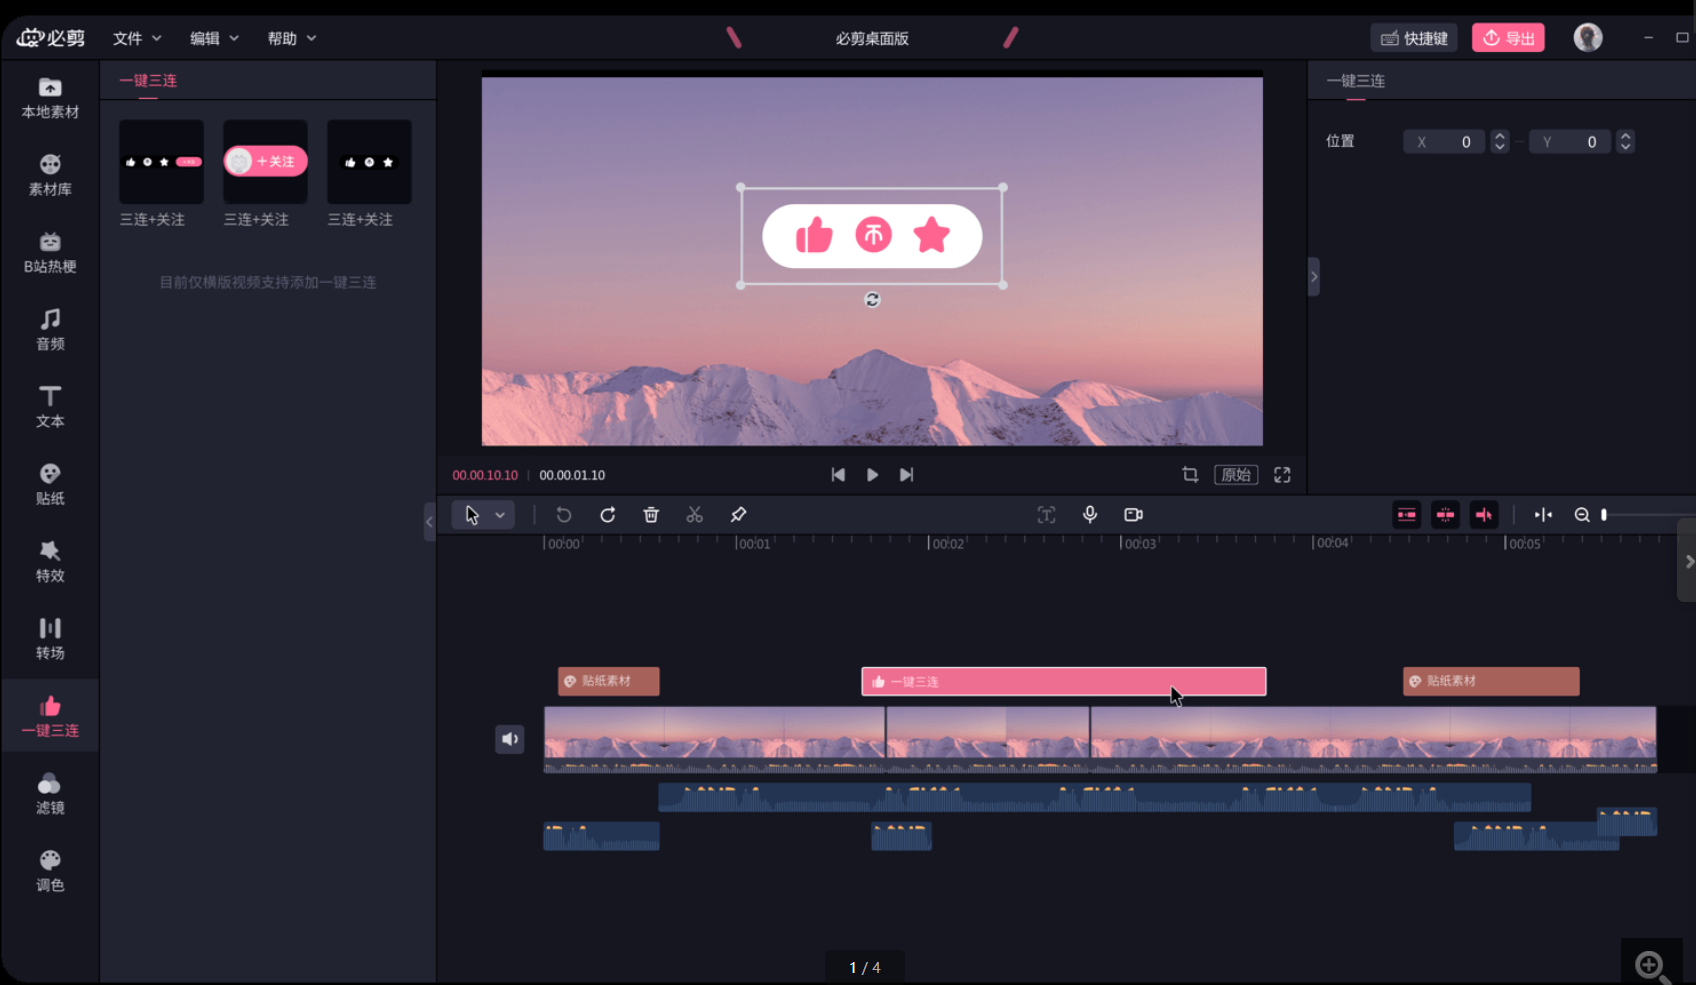Open the 编辑 menu

[214, 38]
